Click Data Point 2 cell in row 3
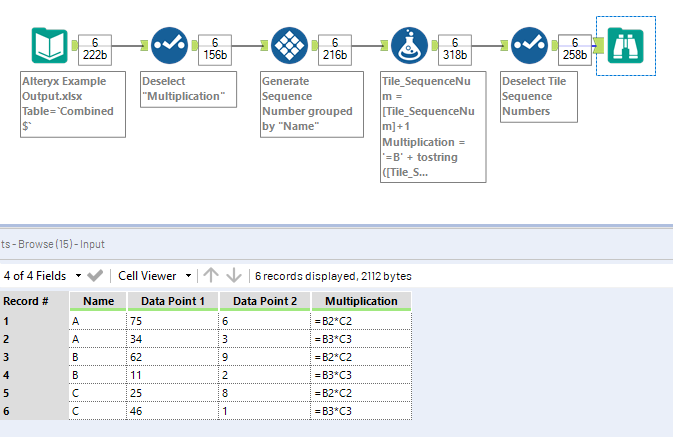The height and width of the screenshot is (437, 673). pos(265,357)
